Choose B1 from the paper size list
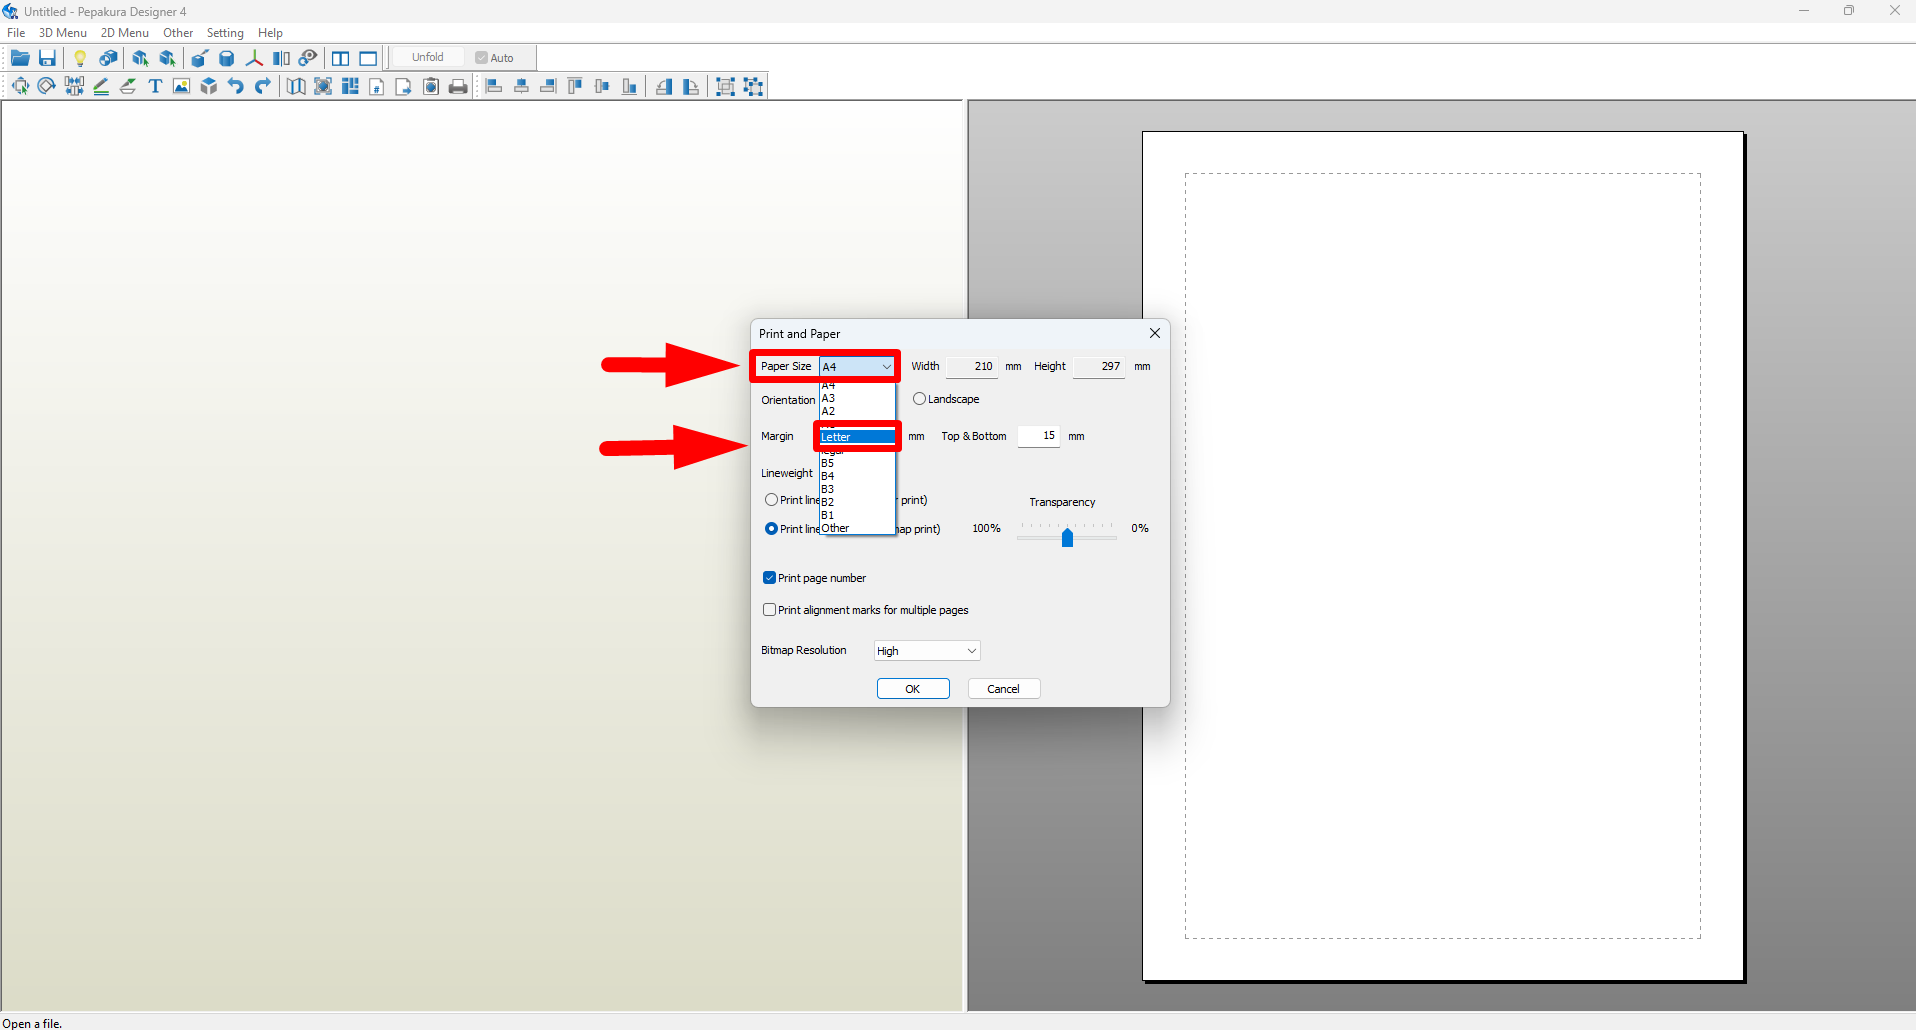This screenshot has height=1030, width=1916. pyautogui.click(x=857, y=515)
